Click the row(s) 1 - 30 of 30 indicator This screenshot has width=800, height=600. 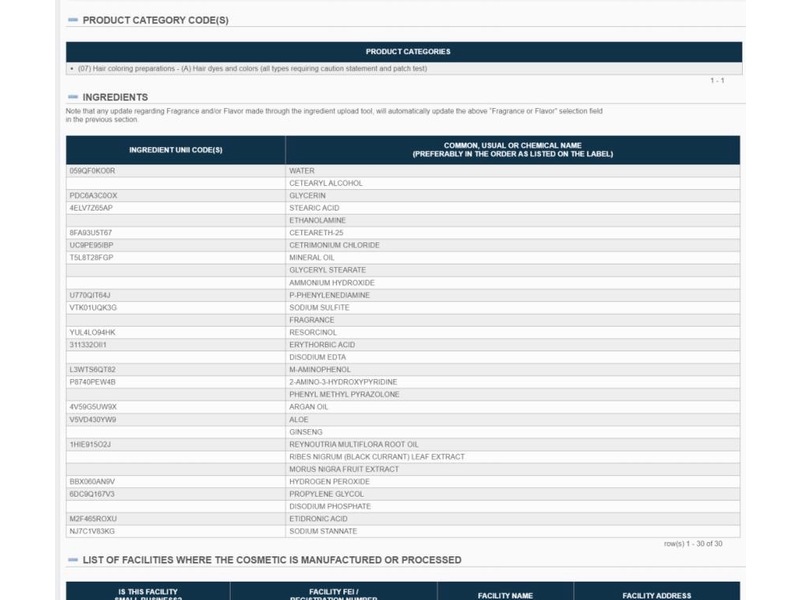pos(693,544)
